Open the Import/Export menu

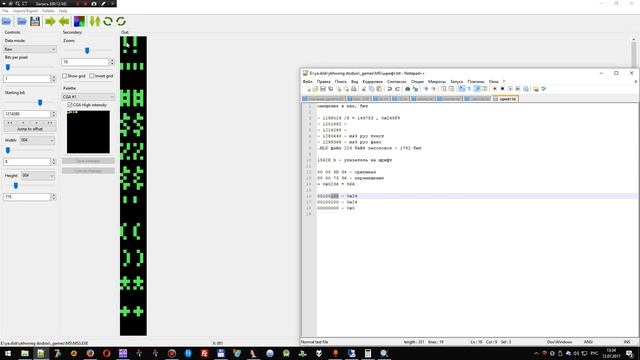(25, 11)
